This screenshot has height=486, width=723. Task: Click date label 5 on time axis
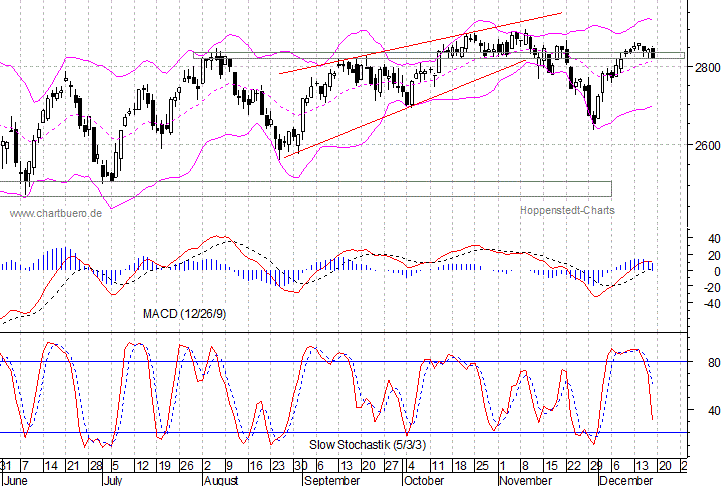tap(115, 466)
